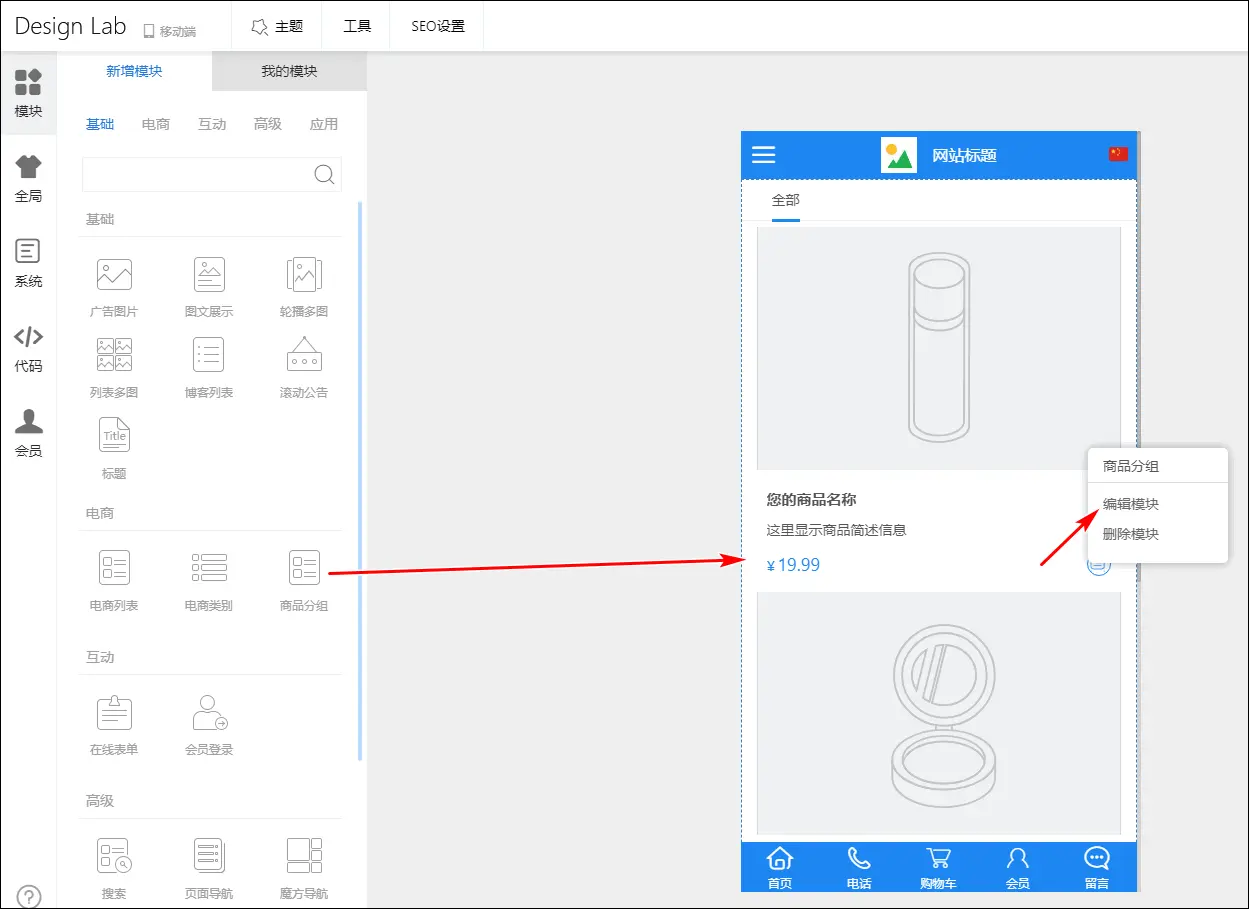1249x909 pixels.
Task: Click the 购物车 cart button in preview
Action: 938,868
